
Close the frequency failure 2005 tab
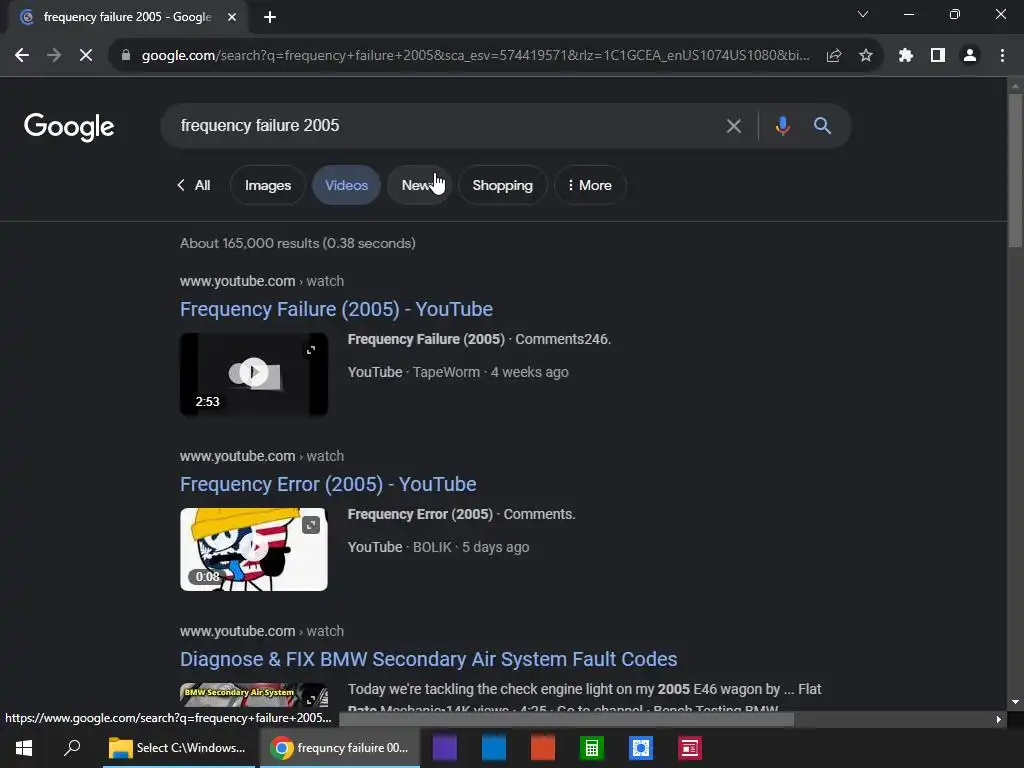point(232,17)
